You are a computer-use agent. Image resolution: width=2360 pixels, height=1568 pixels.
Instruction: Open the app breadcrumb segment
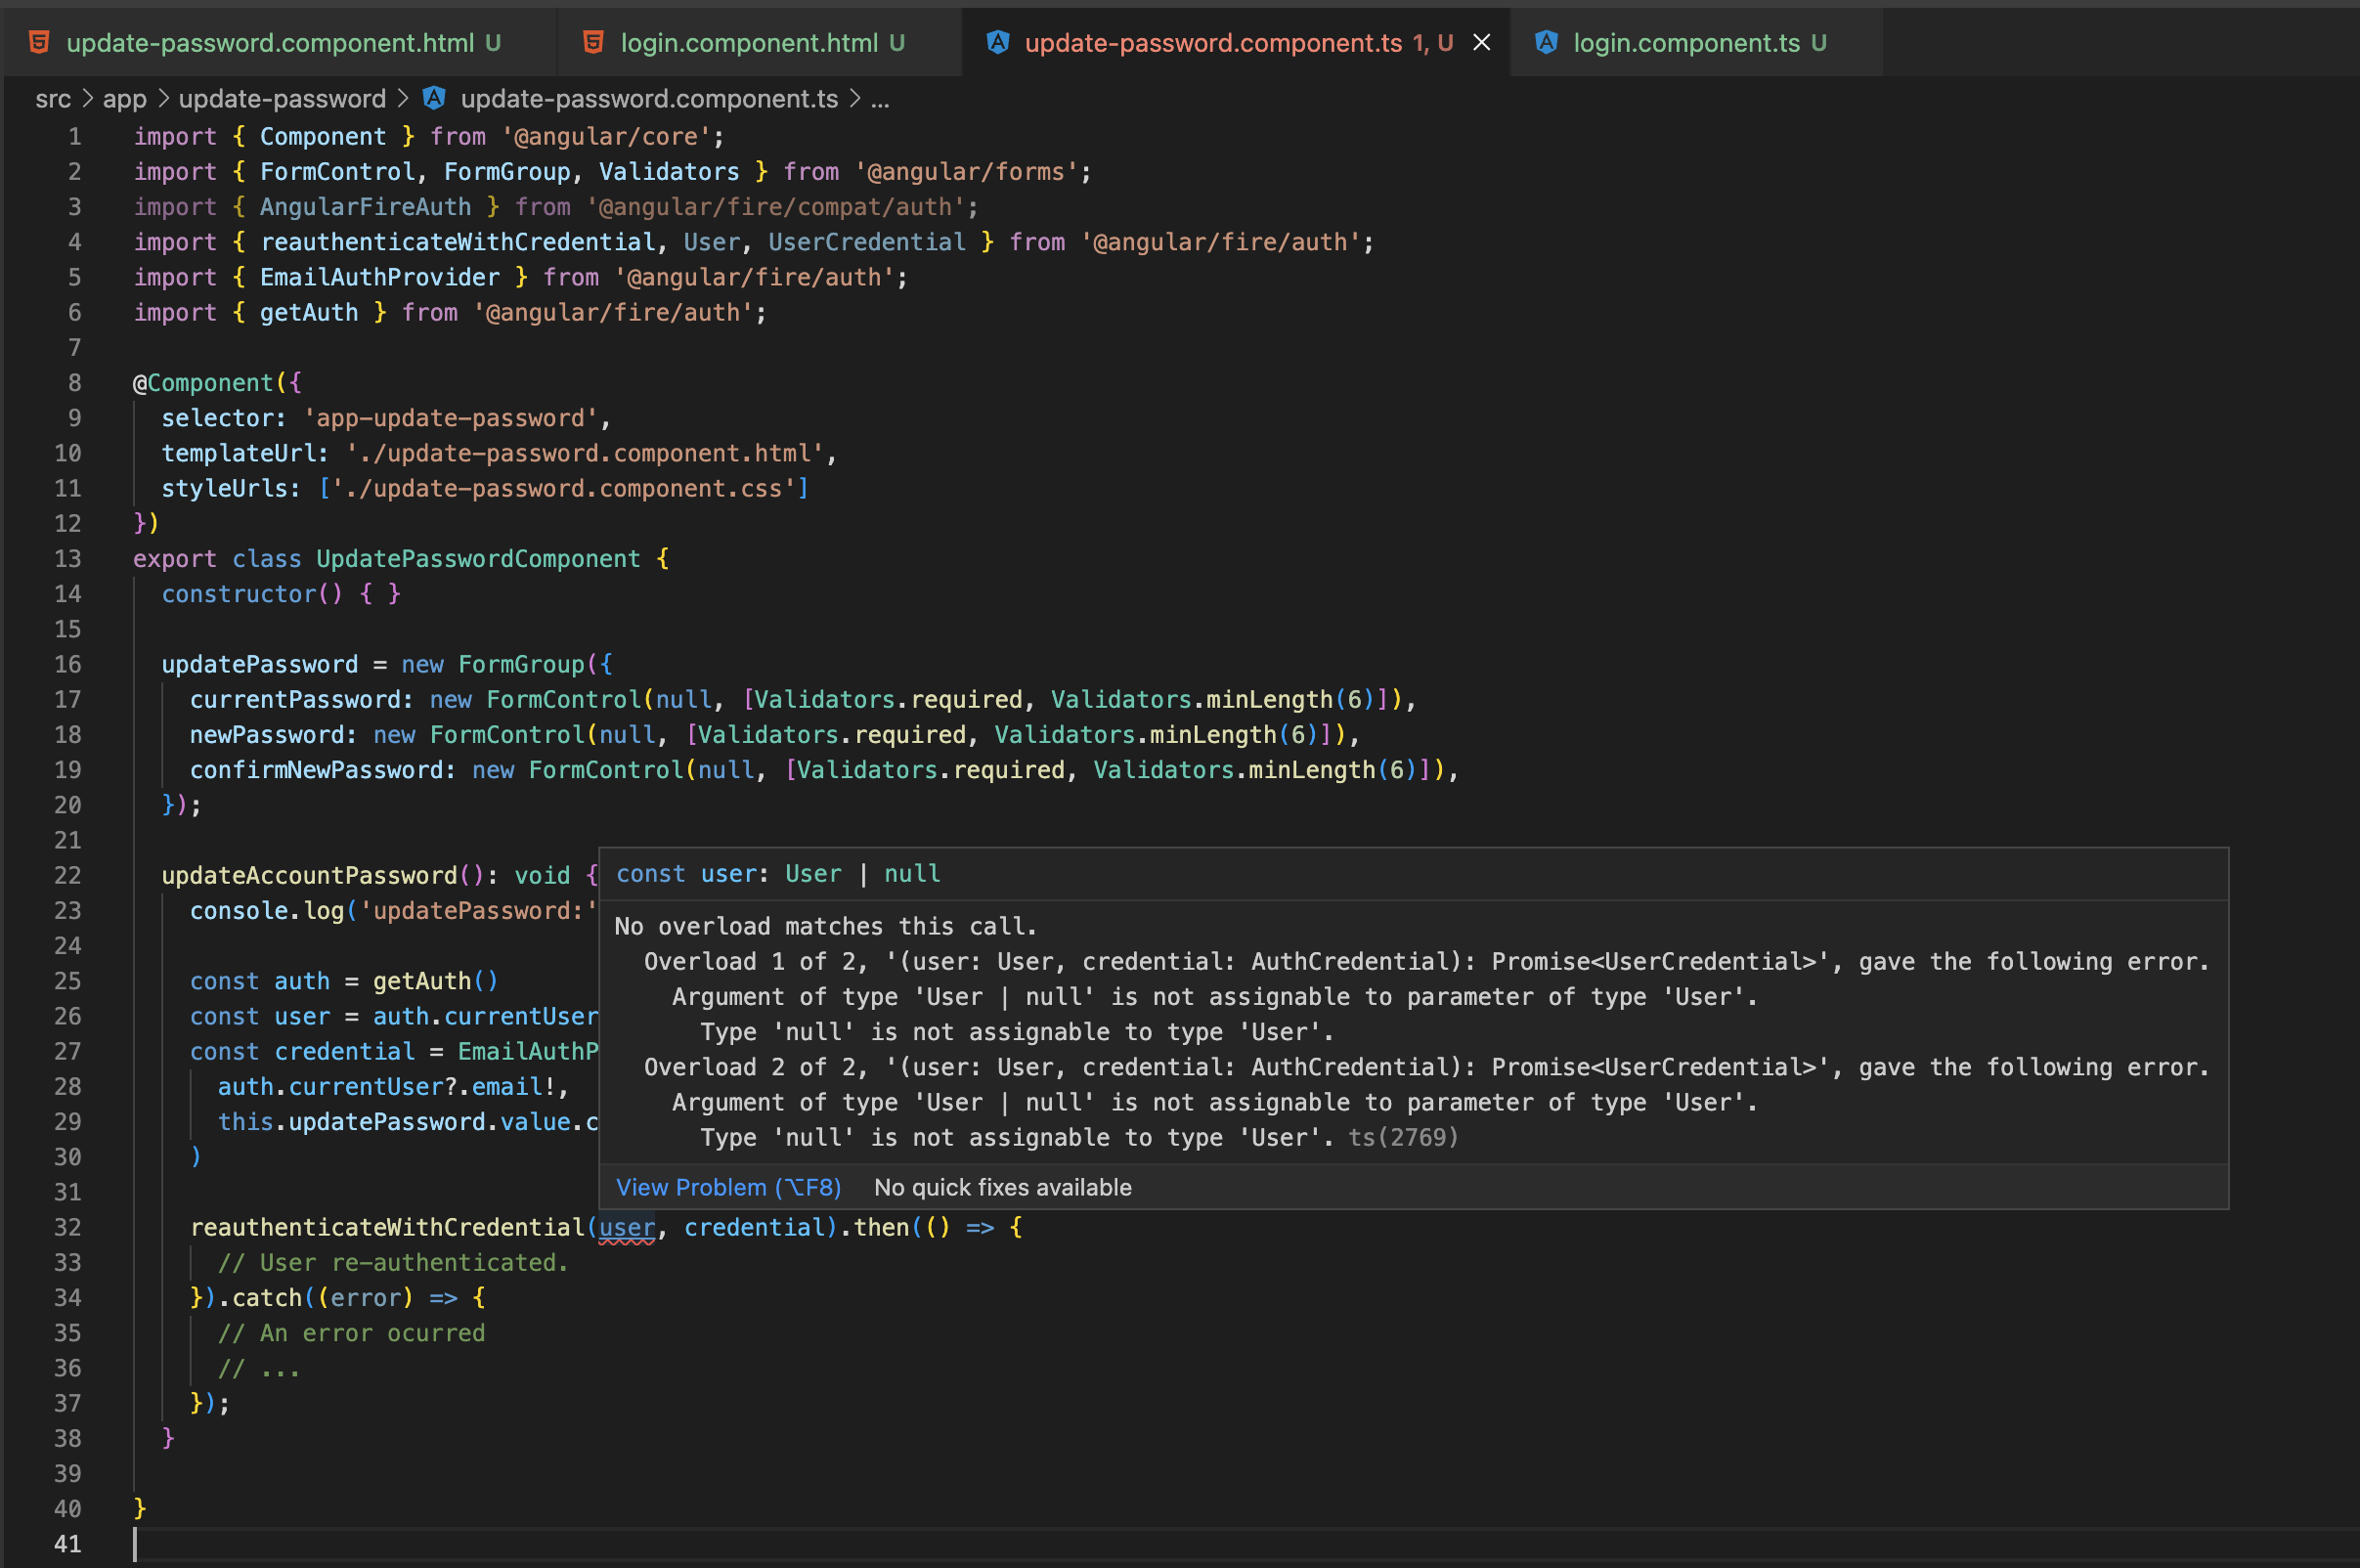(124, 99)
